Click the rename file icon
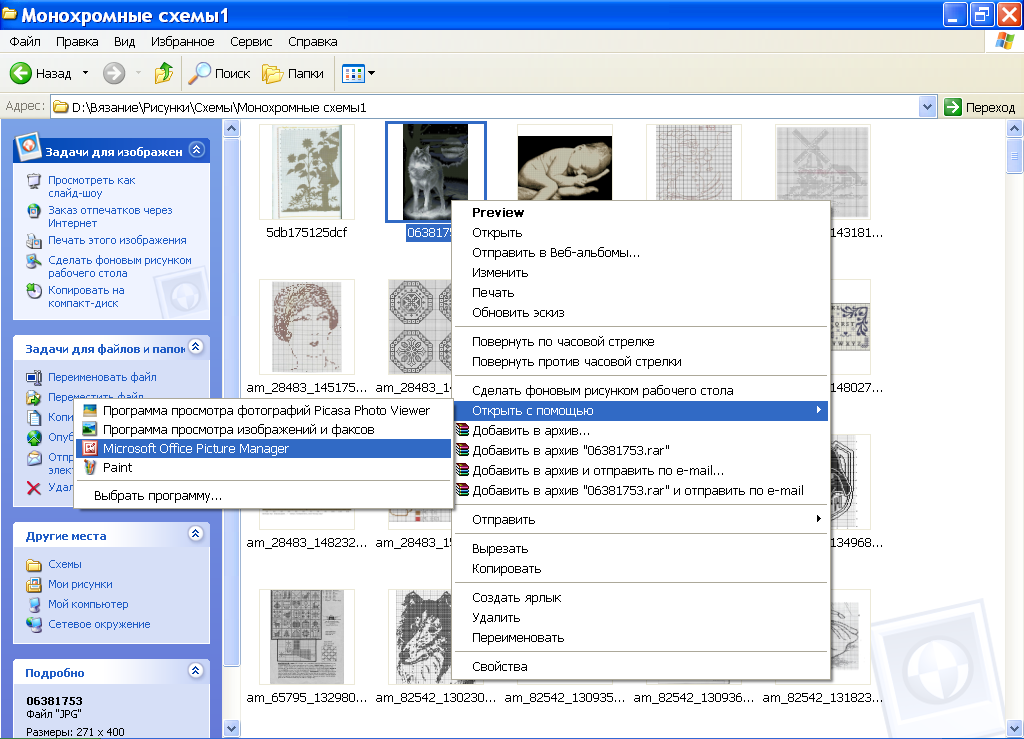Screen dimensions: 1024x739 (34, 377)
